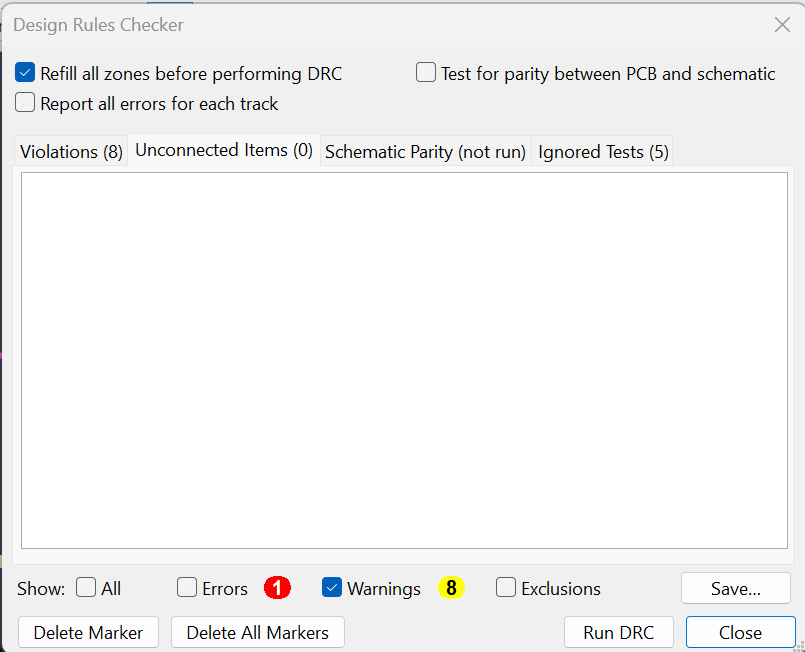
Task: Click the Delete Marker button
Action: tap(88, 632)
